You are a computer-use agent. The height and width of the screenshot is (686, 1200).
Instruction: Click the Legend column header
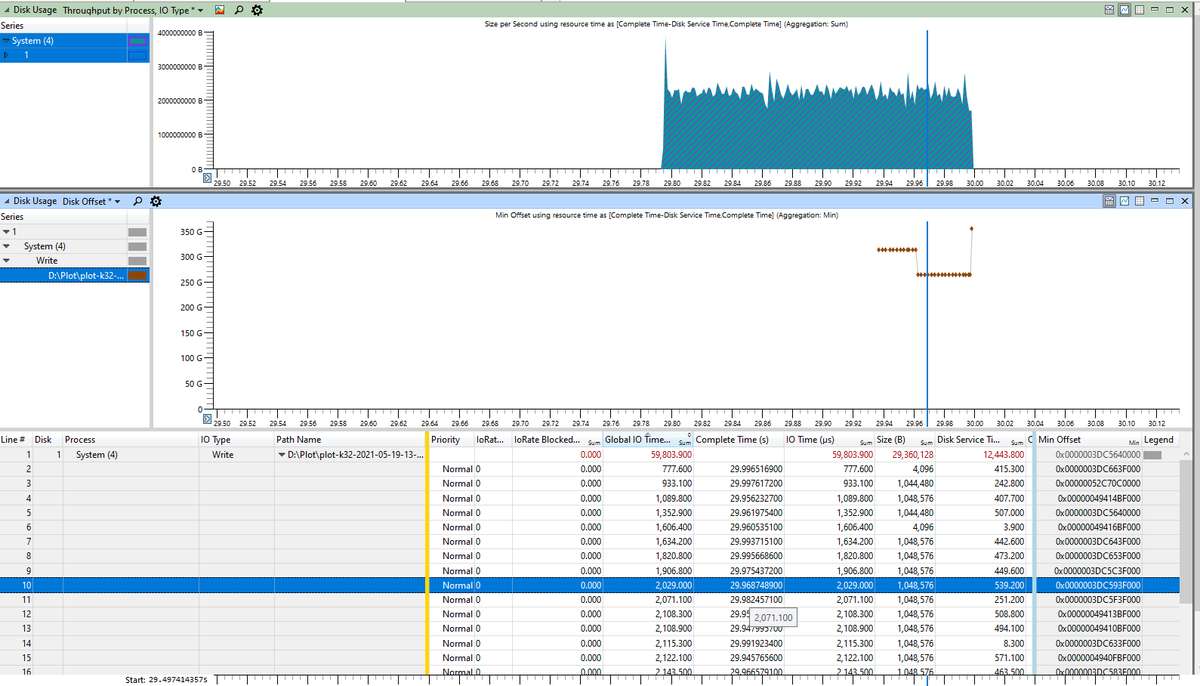pyautogui.click(x=1159, y=439)
